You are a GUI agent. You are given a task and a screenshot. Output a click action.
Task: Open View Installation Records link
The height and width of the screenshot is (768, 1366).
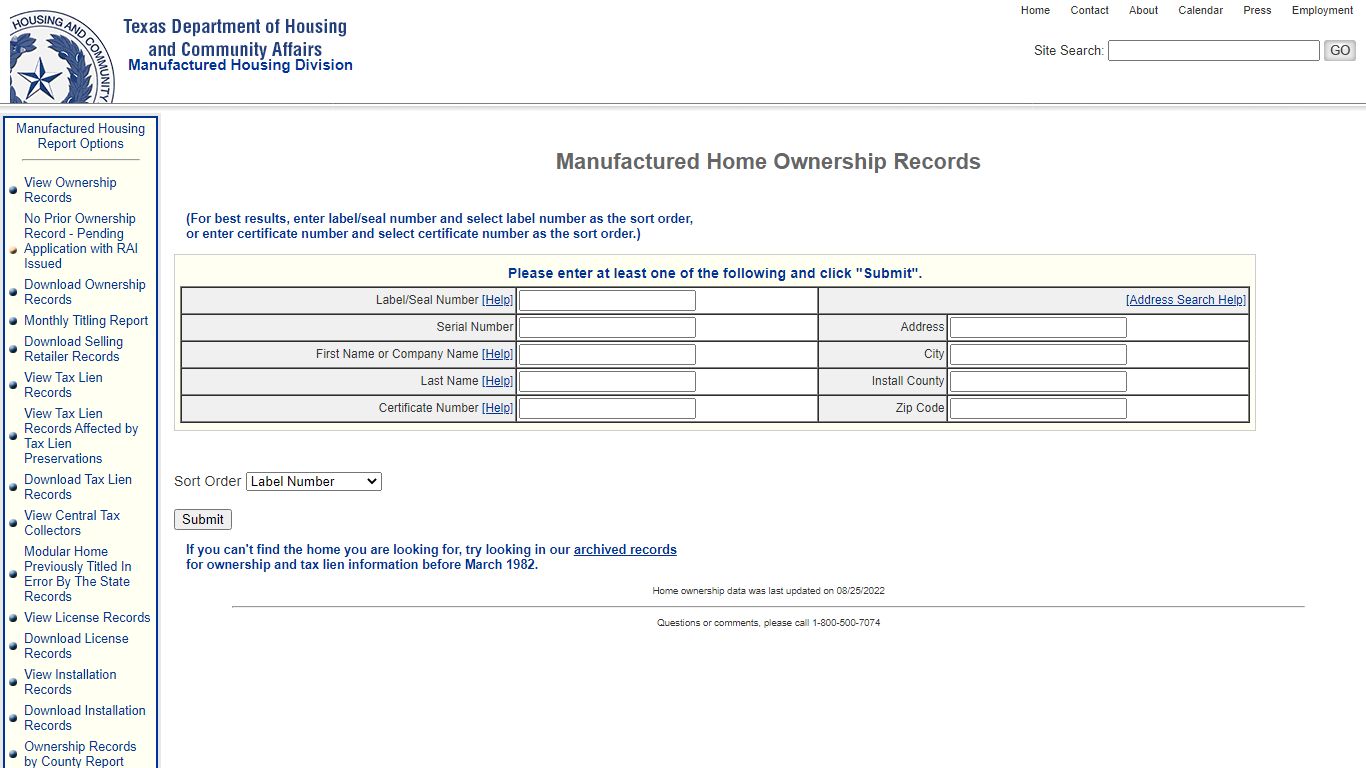tap(70, 682)
